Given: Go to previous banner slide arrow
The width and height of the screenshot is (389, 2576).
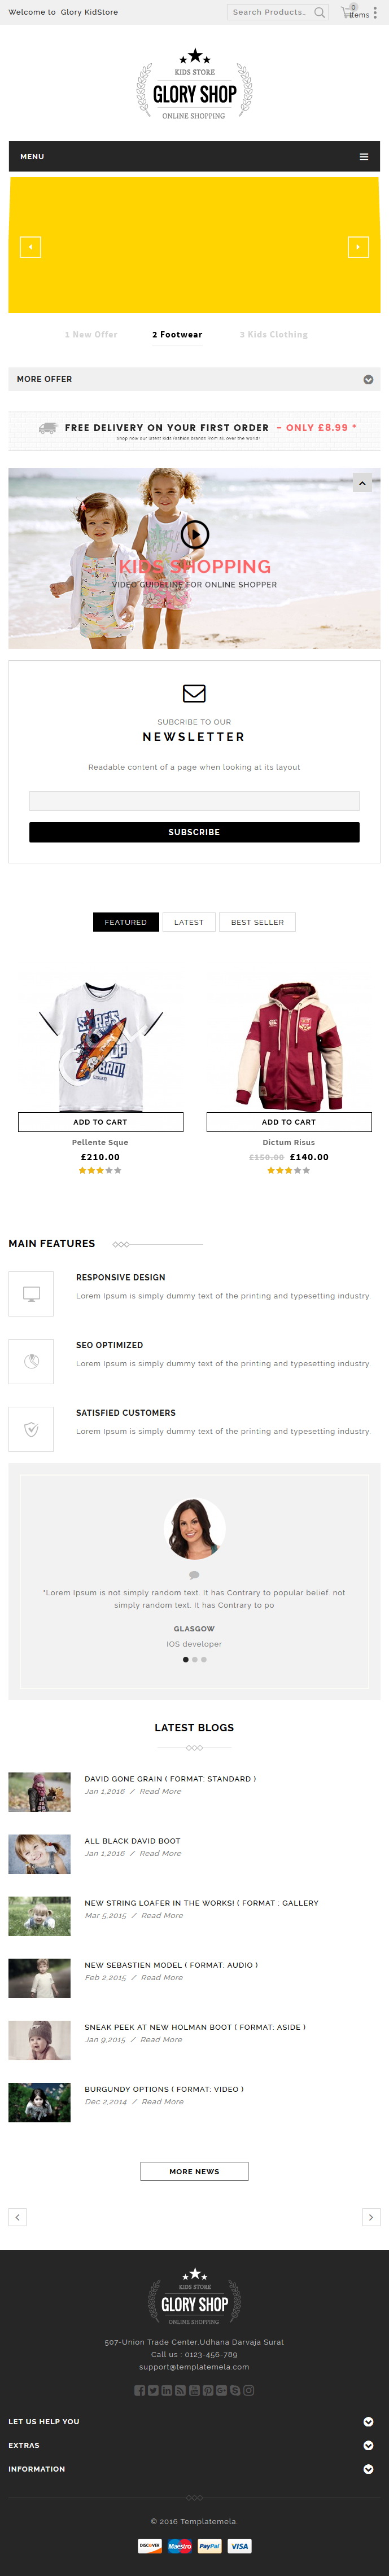Looking at the screenshot, I should (x=30, y=247).
